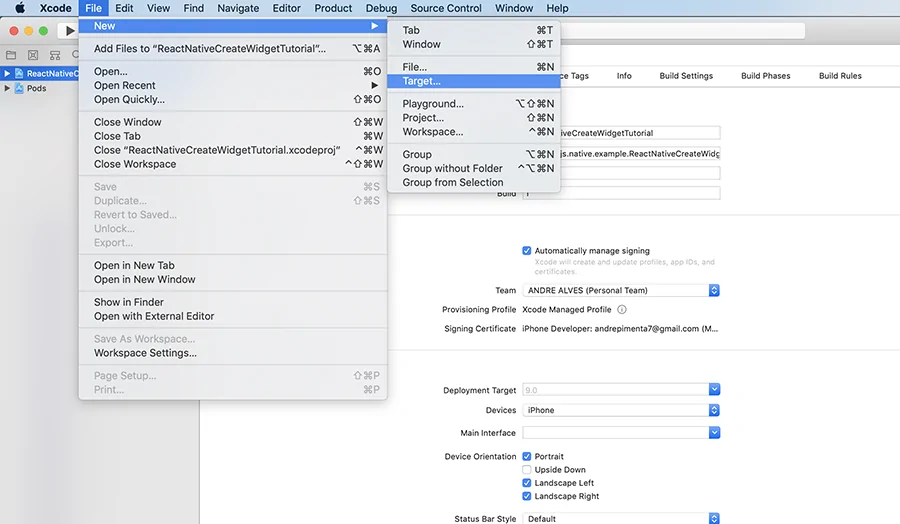This screenshot has width=900, height=524.
Task: Select Project... menu item
Action: pos(474,118)
